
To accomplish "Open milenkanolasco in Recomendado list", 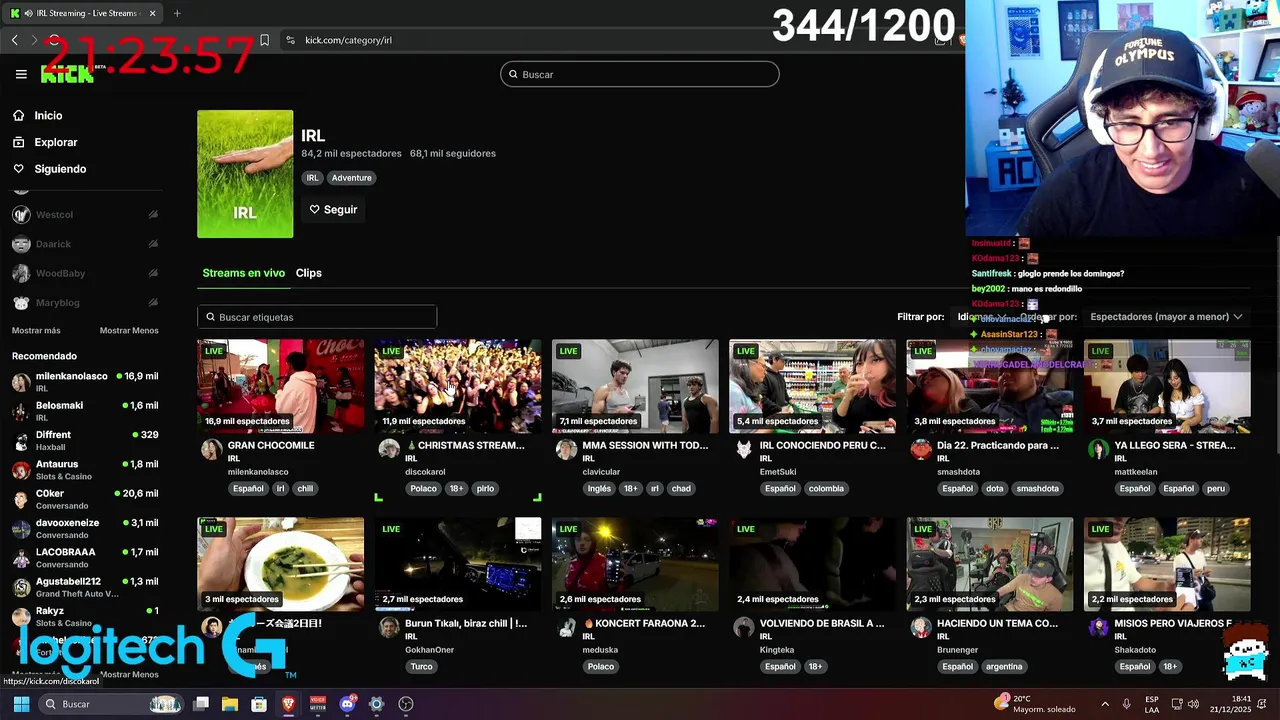I will point(85,382).
